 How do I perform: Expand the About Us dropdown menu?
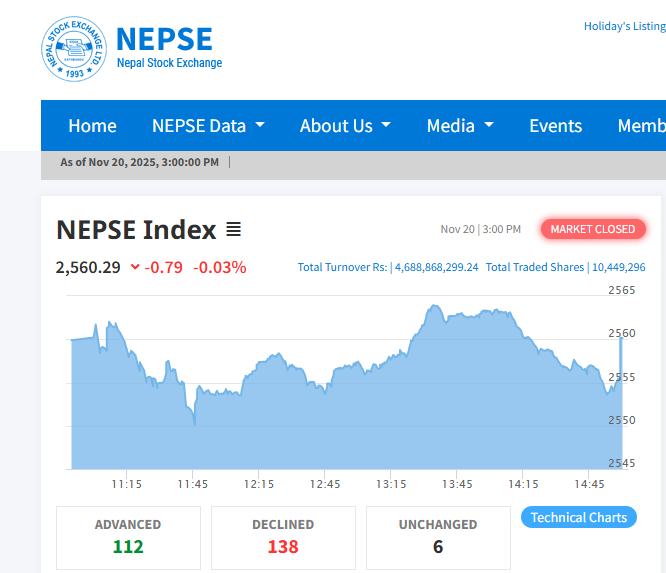(345, 126)
